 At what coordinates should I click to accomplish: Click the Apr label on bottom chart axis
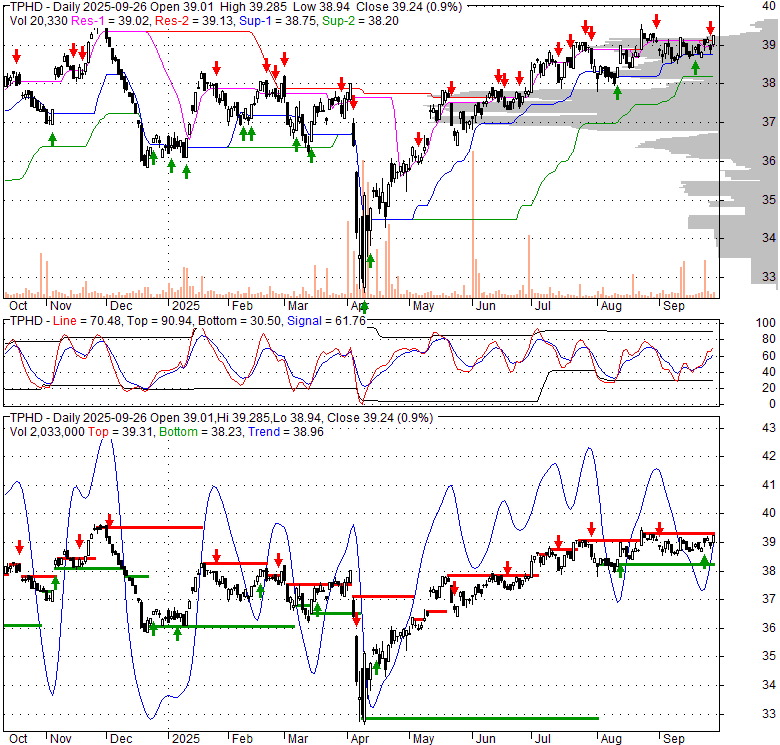360,739
